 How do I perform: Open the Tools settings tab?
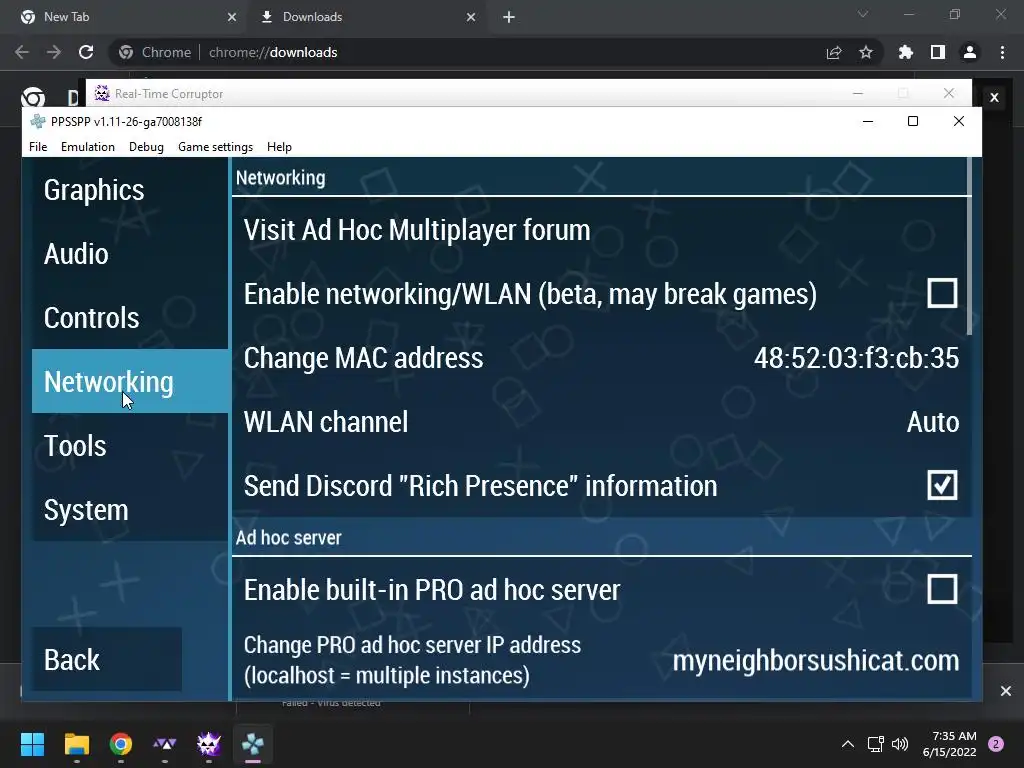(x=130, y=445)
